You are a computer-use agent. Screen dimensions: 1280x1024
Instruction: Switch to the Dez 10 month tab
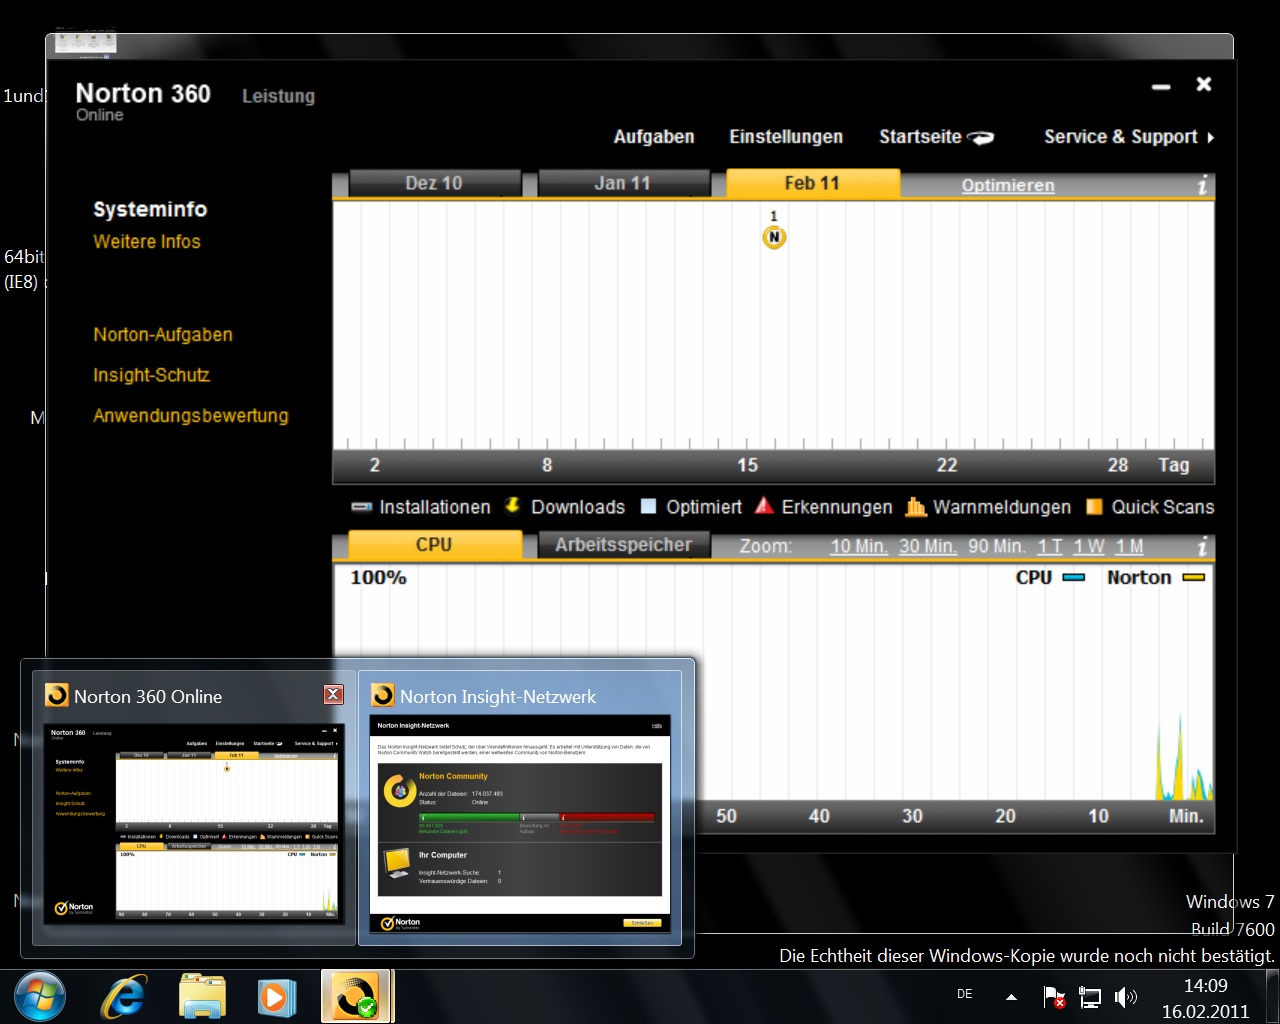[434, 183]
